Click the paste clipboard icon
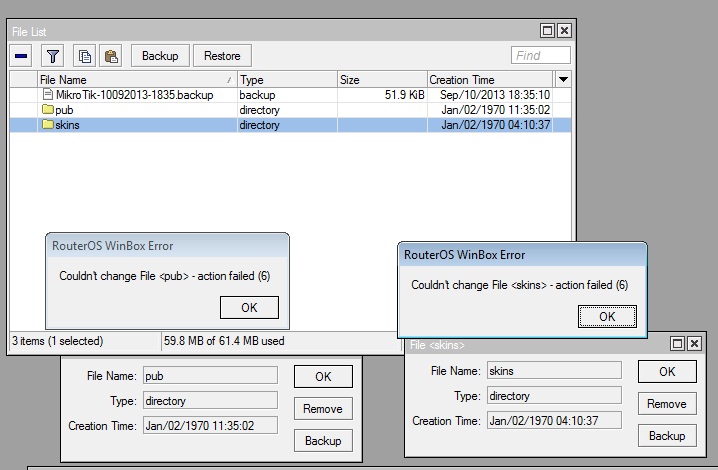The height and width of the screenshot is (470, 718). [111, 56]
